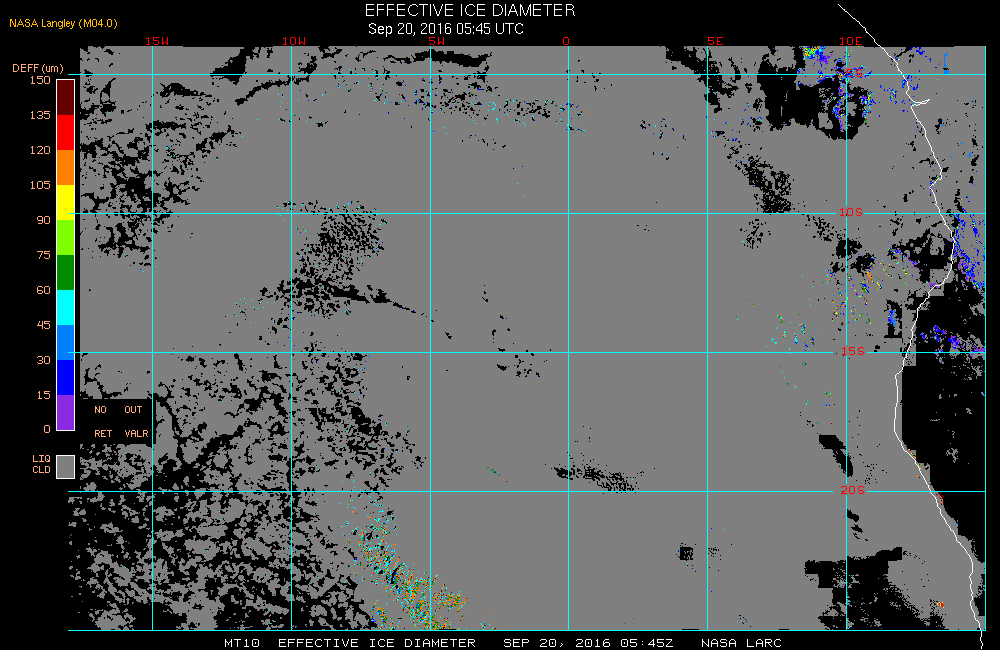
Task: Select the dark blue 15-30 color band
Action: click(x=66, y=378)
